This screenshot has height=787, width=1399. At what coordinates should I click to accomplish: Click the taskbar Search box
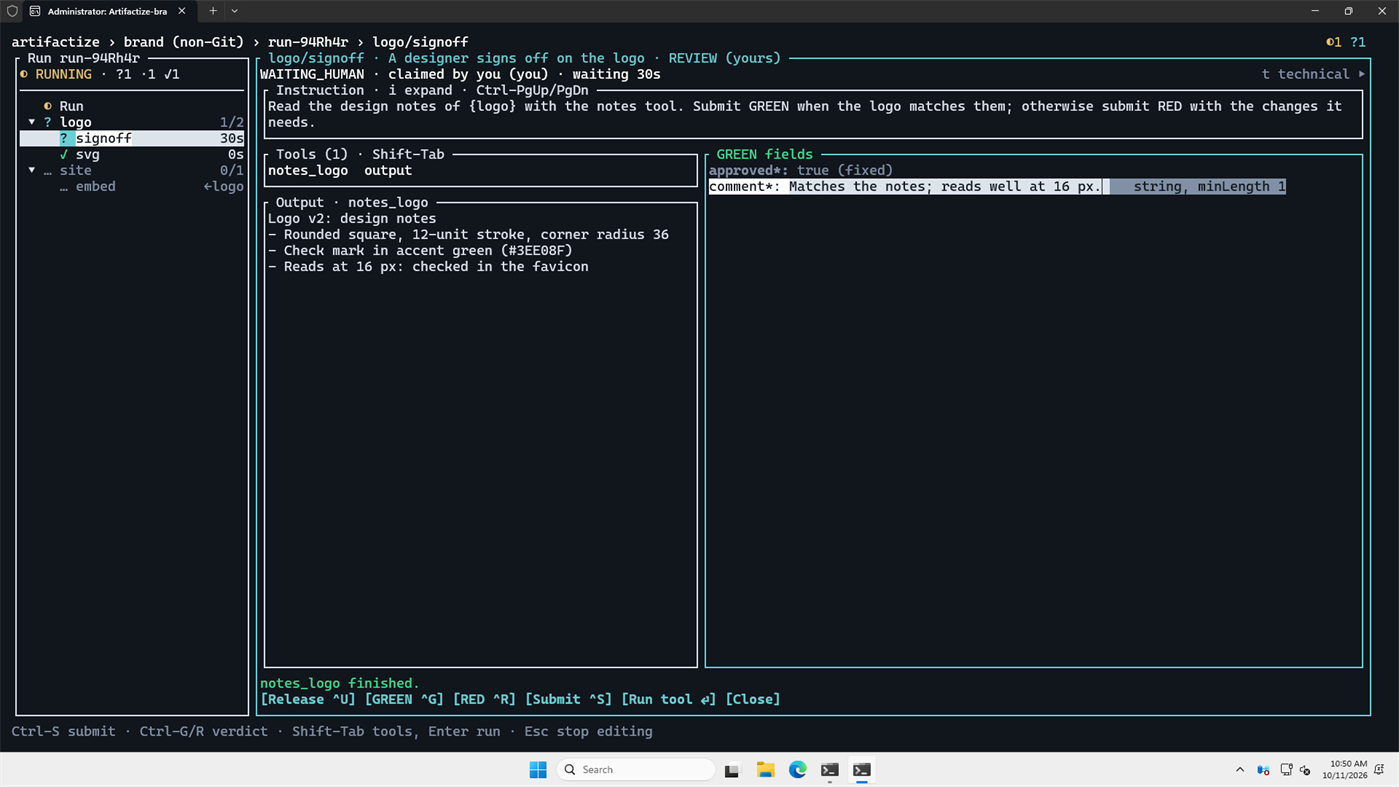635,769
